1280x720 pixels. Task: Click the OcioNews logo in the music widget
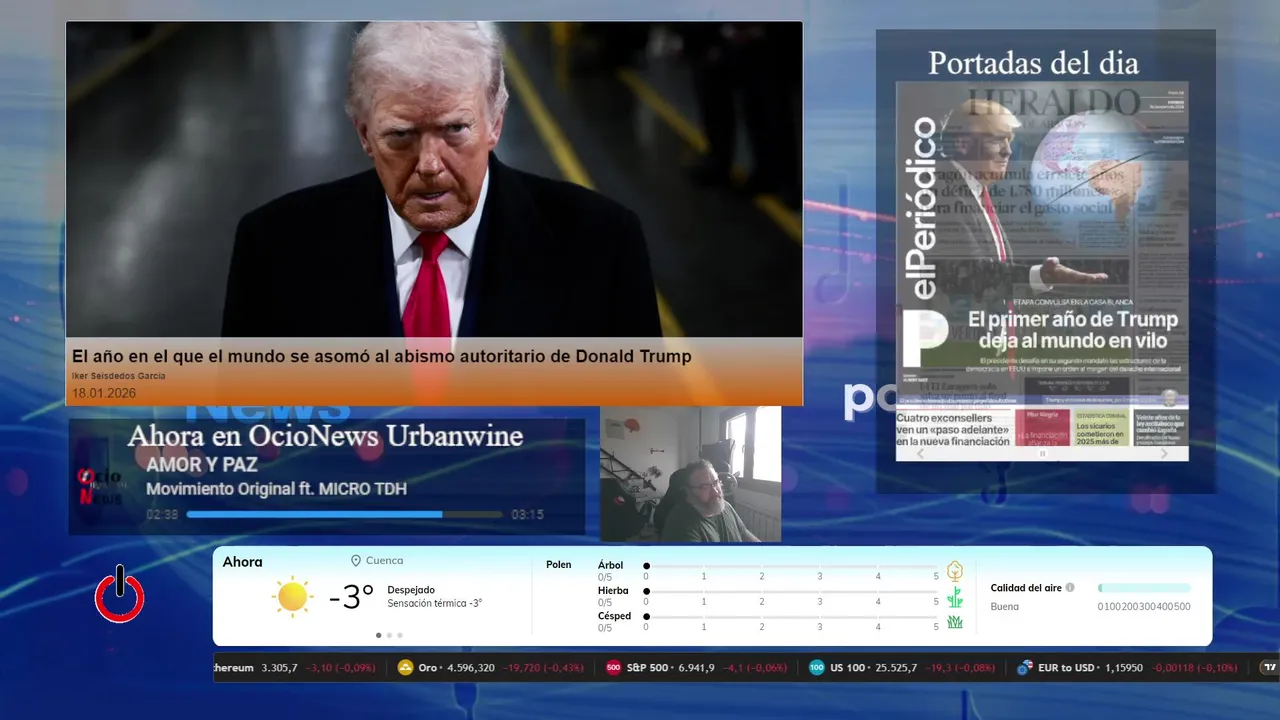pyautogui.click(x=100, y=486)
